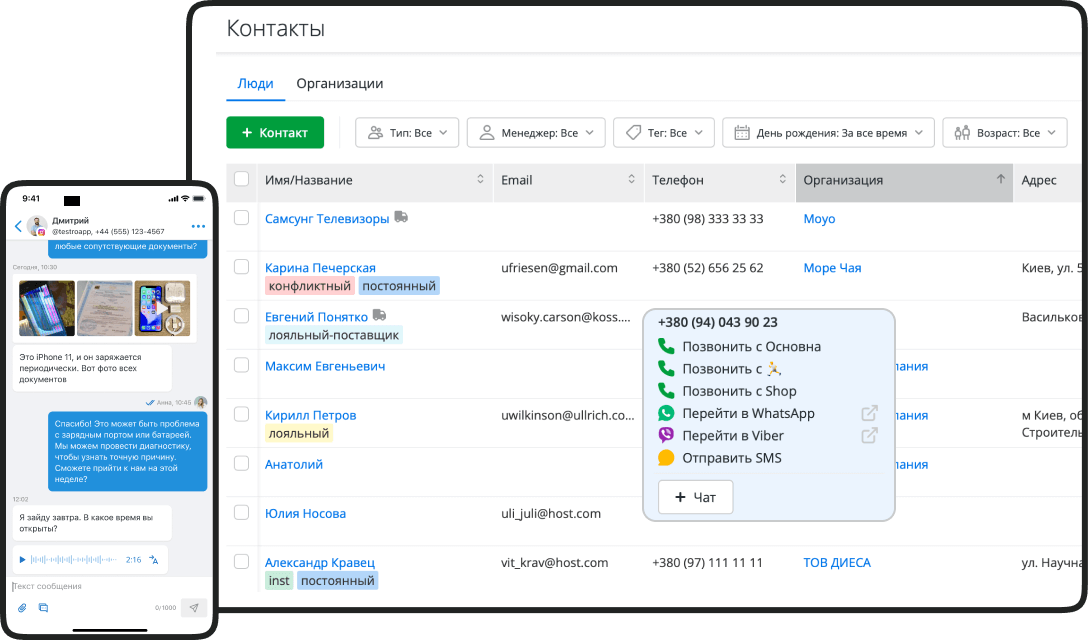The image size is (1088, 640).
Task: Select the checkbox beside Анатолий
Action: pyautogui.click(x=241, y=464)
